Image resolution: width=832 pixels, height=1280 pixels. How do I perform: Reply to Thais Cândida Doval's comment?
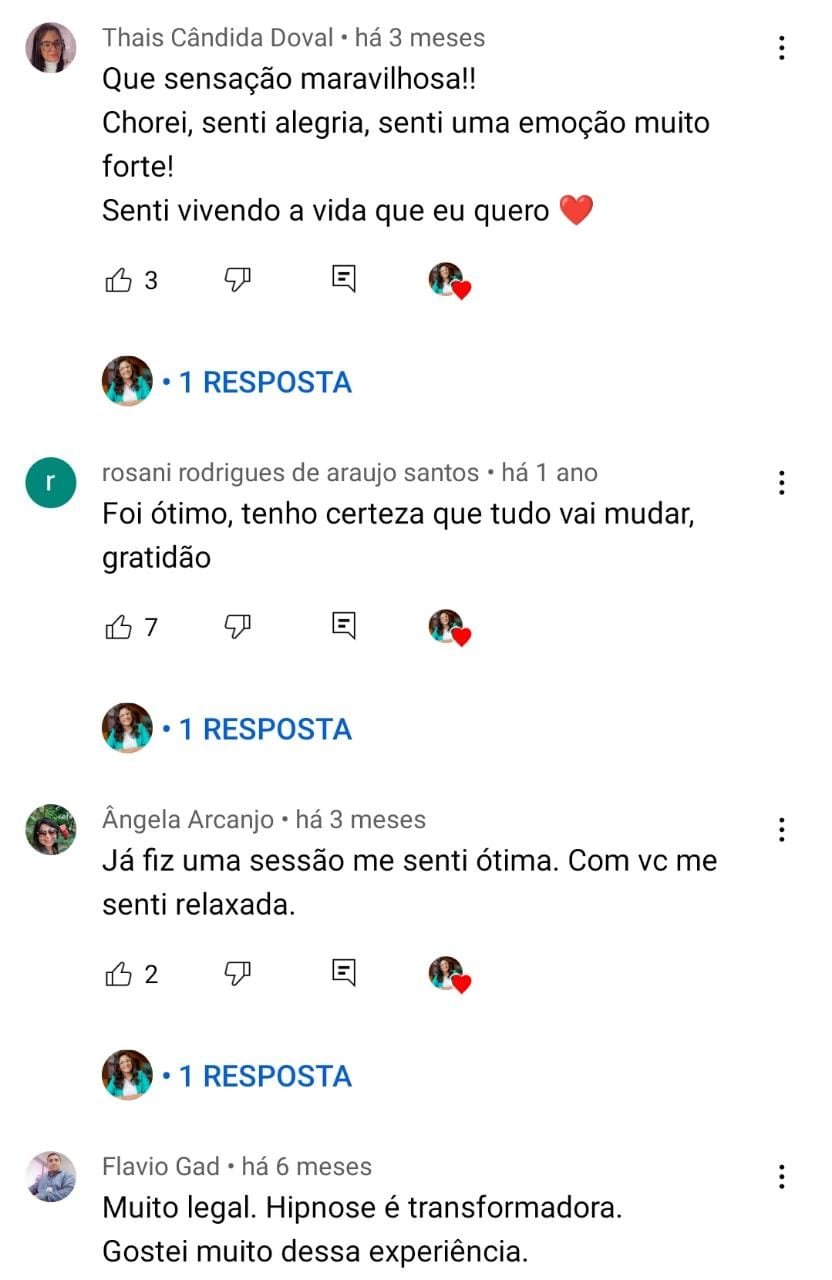[343, 280]
